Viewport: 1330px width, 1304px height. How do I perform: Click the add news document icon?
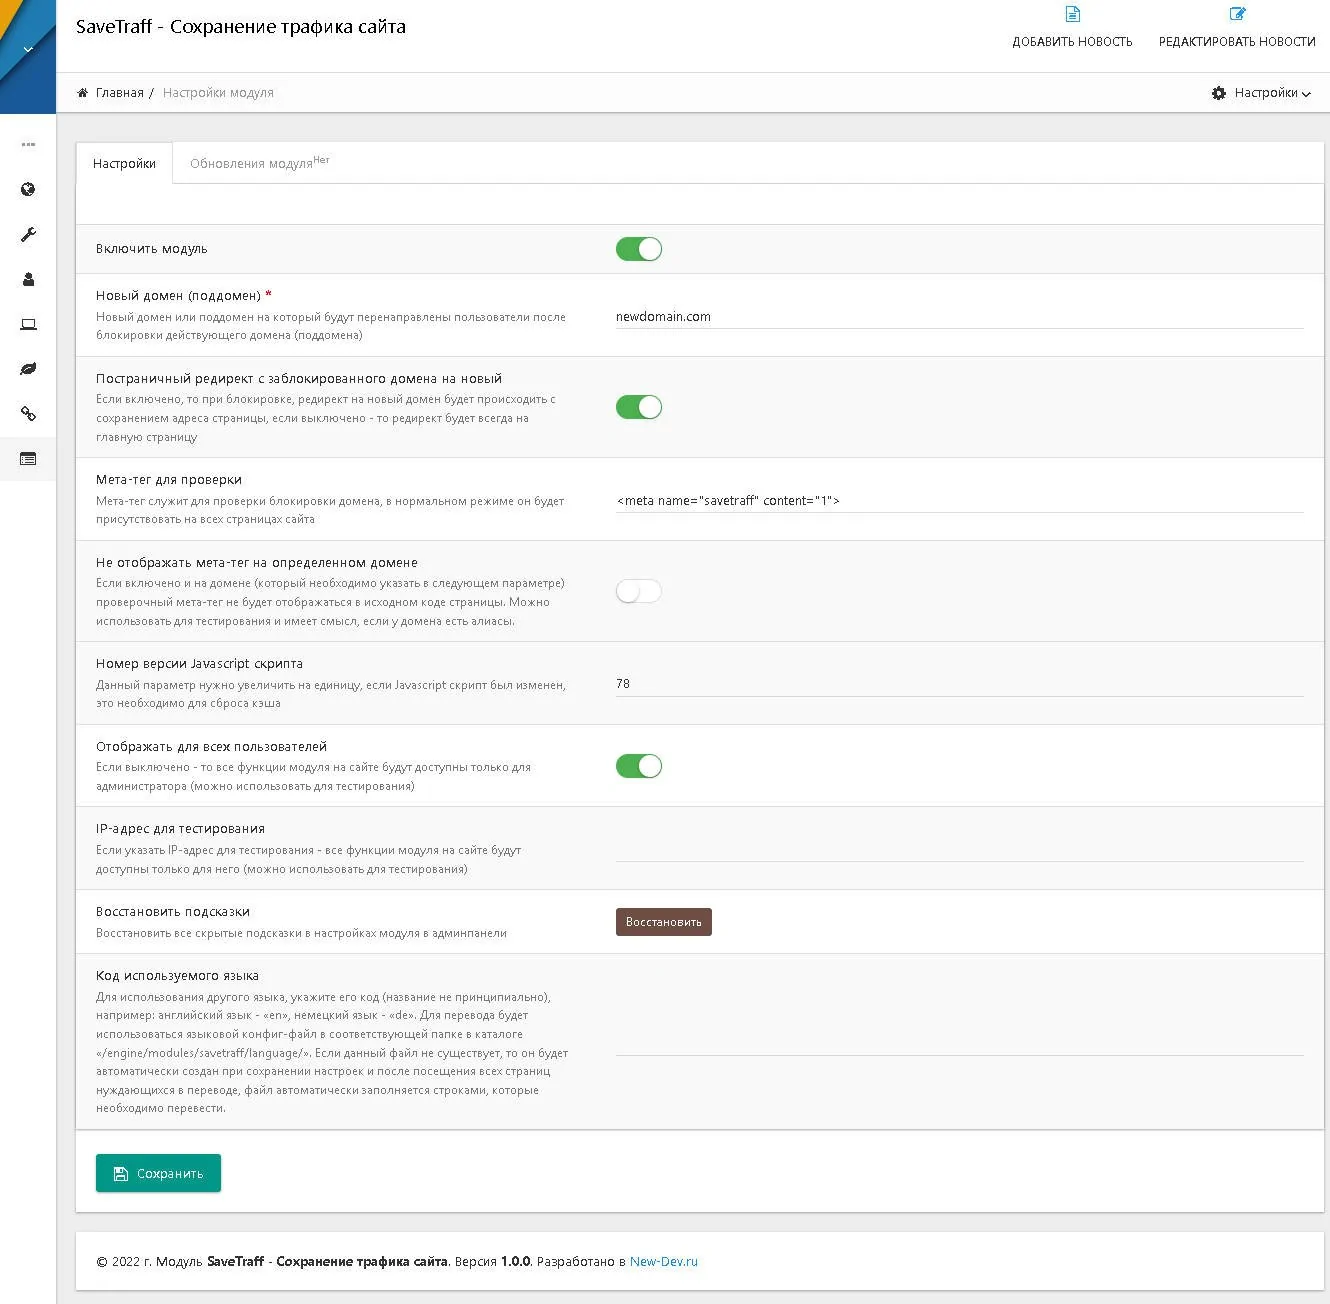click(1072, 14)
